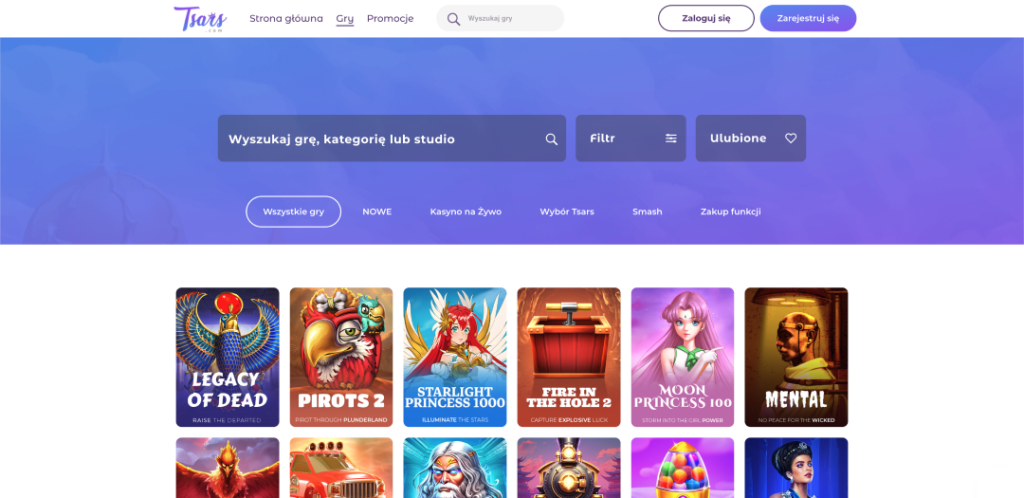Select the NOWE category tab
Image resolution: width=1024 pixels, height=498 pixels.
coord(377,211)
